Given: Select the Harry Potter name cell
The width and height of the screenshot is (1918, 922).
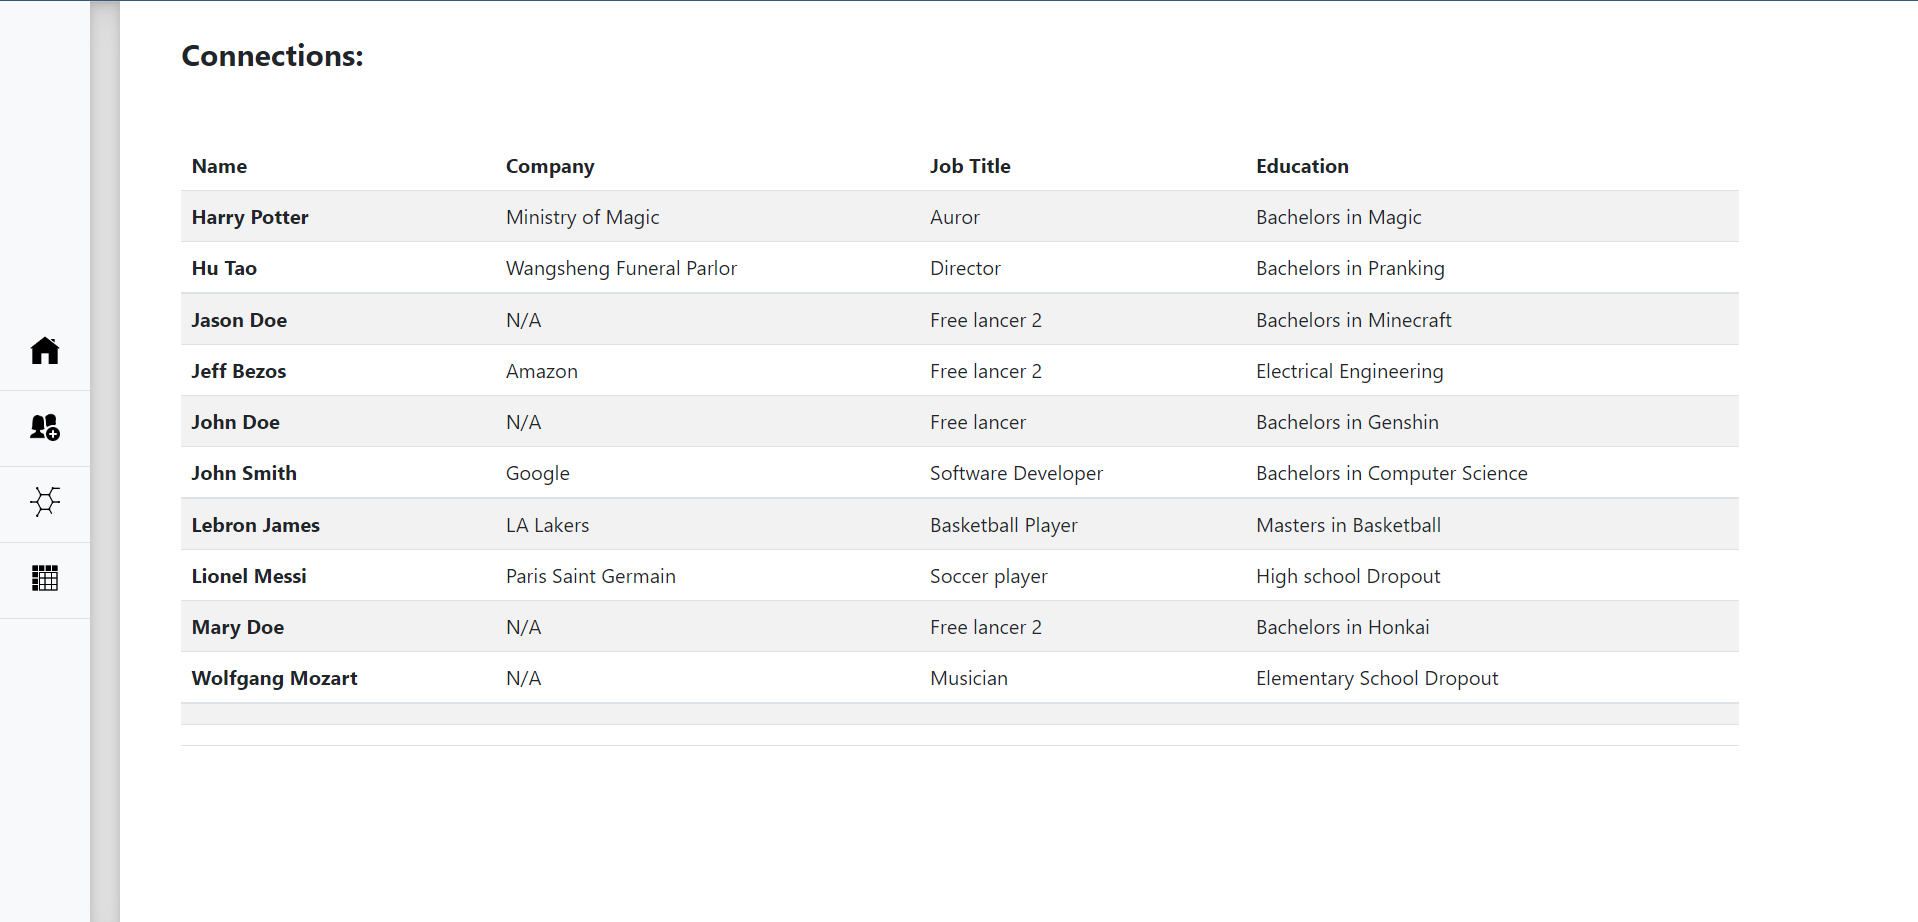Looking at the screenshot, I should tap(250, 217).
